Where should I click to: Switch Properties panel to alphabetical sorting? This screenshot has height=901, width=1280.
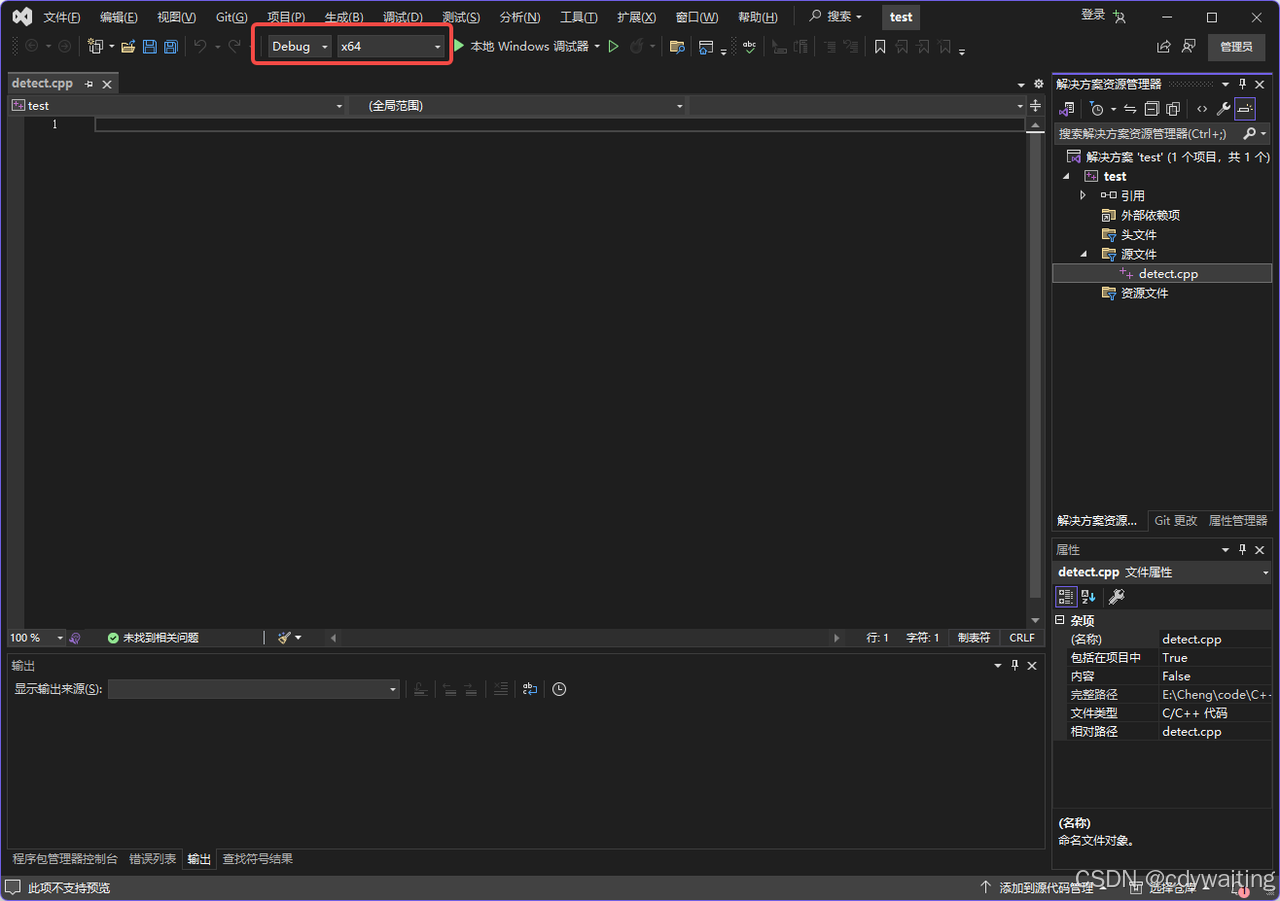coord(1087,596)
